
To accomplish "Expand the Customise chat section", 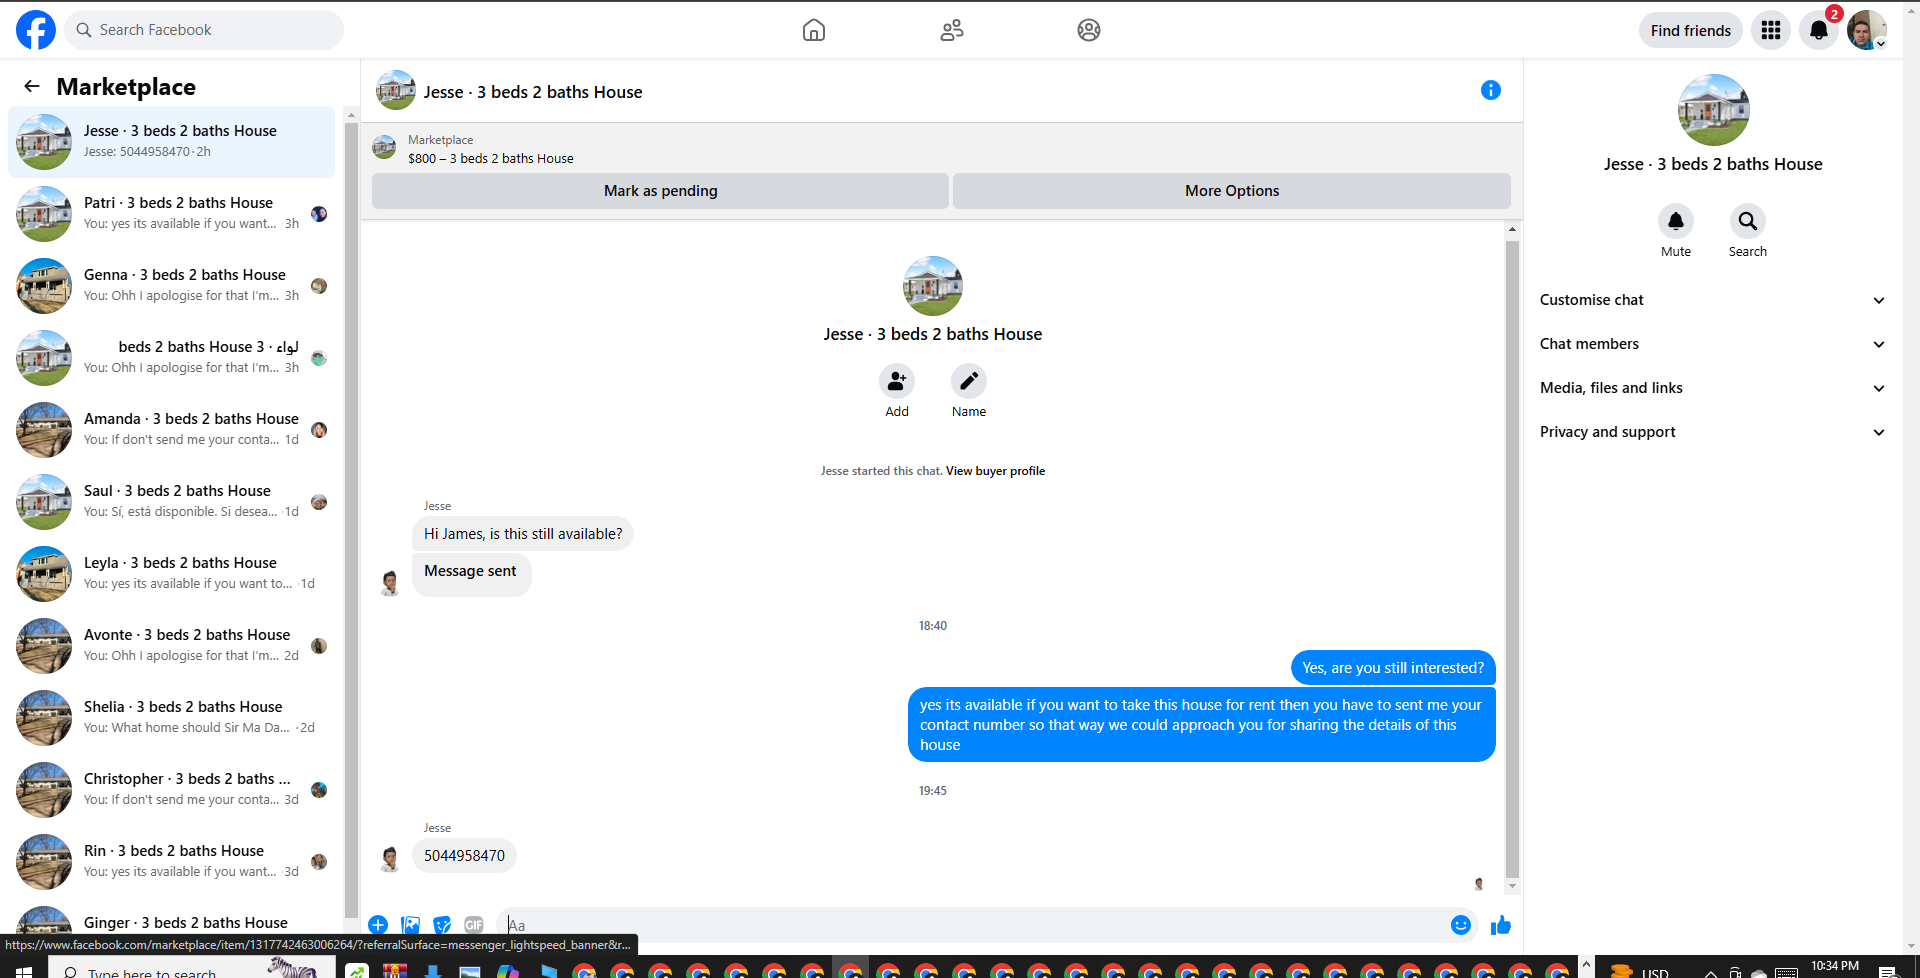I will 1712,300.
